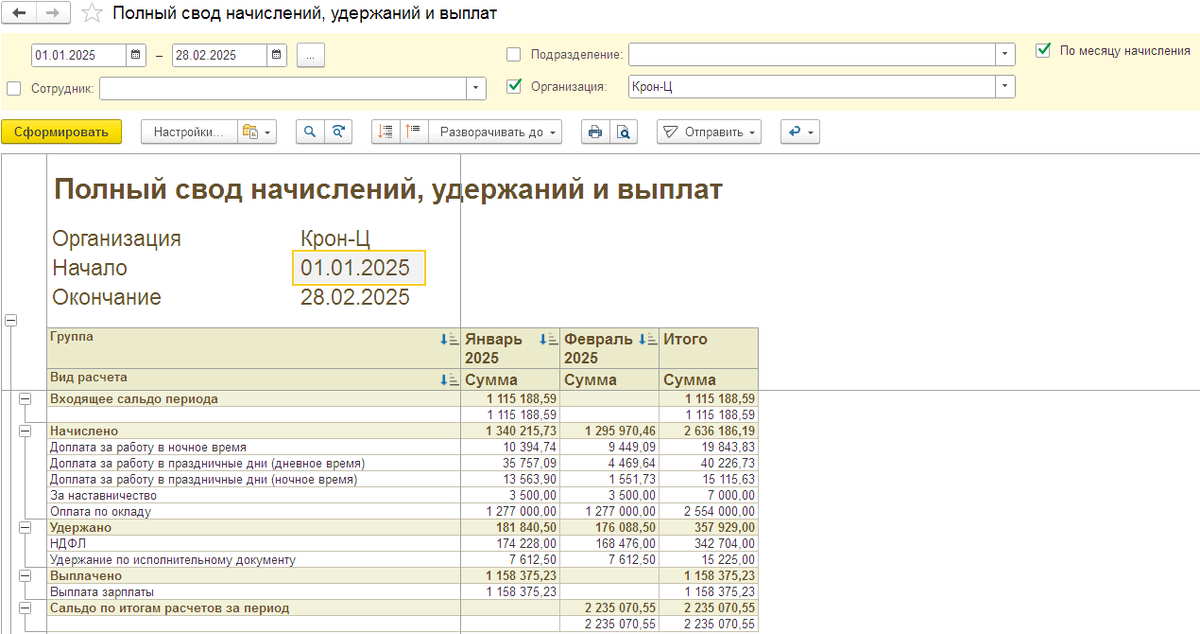1200x634 pixels.
Task: Click into the start date field
Action: pyautogui.click(x=79, y=55)
